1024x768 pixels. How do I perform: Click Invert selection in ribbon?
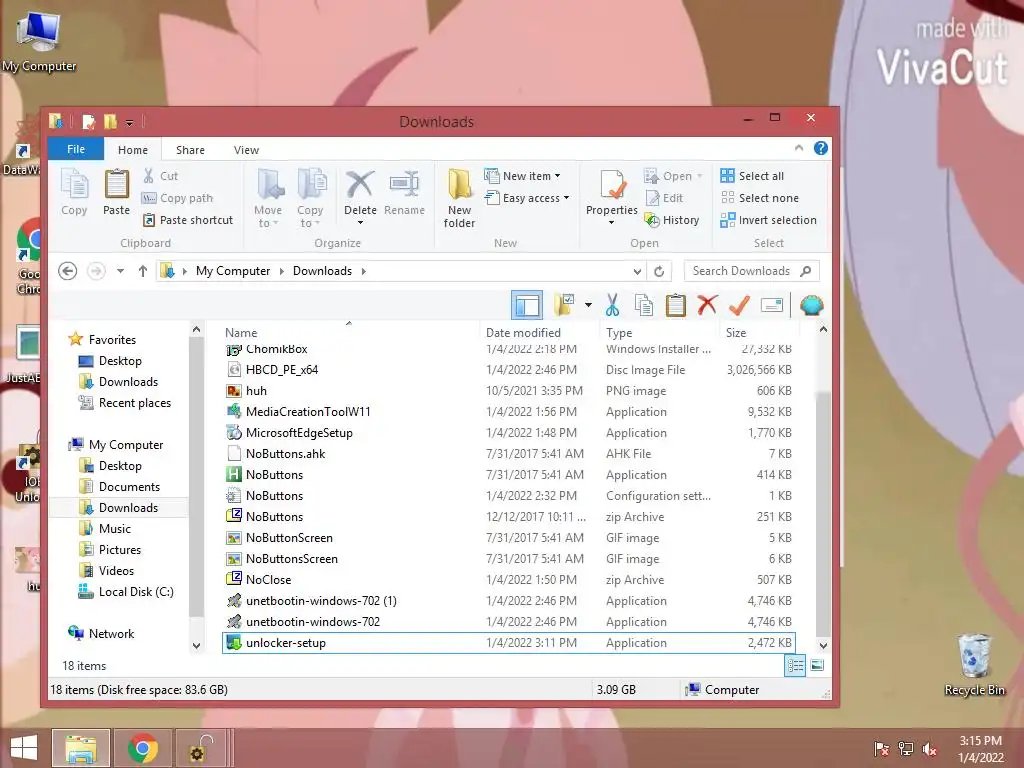(769, 220)
